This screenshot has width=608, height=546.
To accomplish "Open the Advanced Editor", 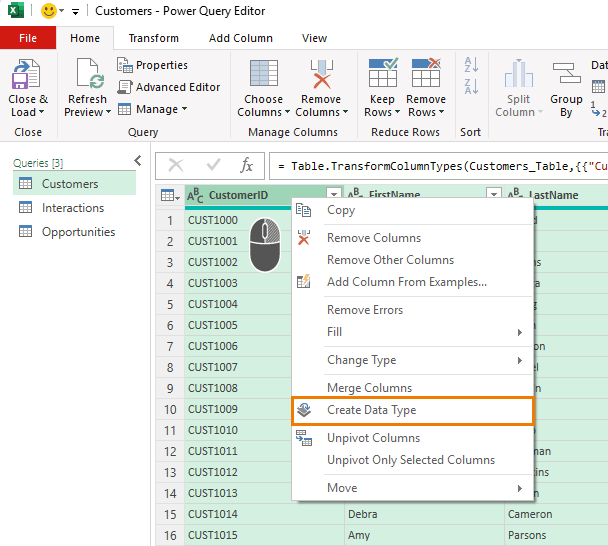I will pyautogui.click(x=169, y=87).
